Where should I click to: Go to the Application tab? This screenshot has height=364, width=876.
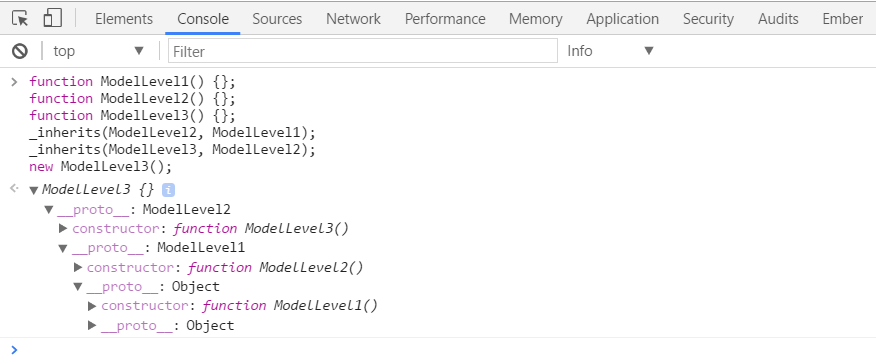[x=622, y=19]
